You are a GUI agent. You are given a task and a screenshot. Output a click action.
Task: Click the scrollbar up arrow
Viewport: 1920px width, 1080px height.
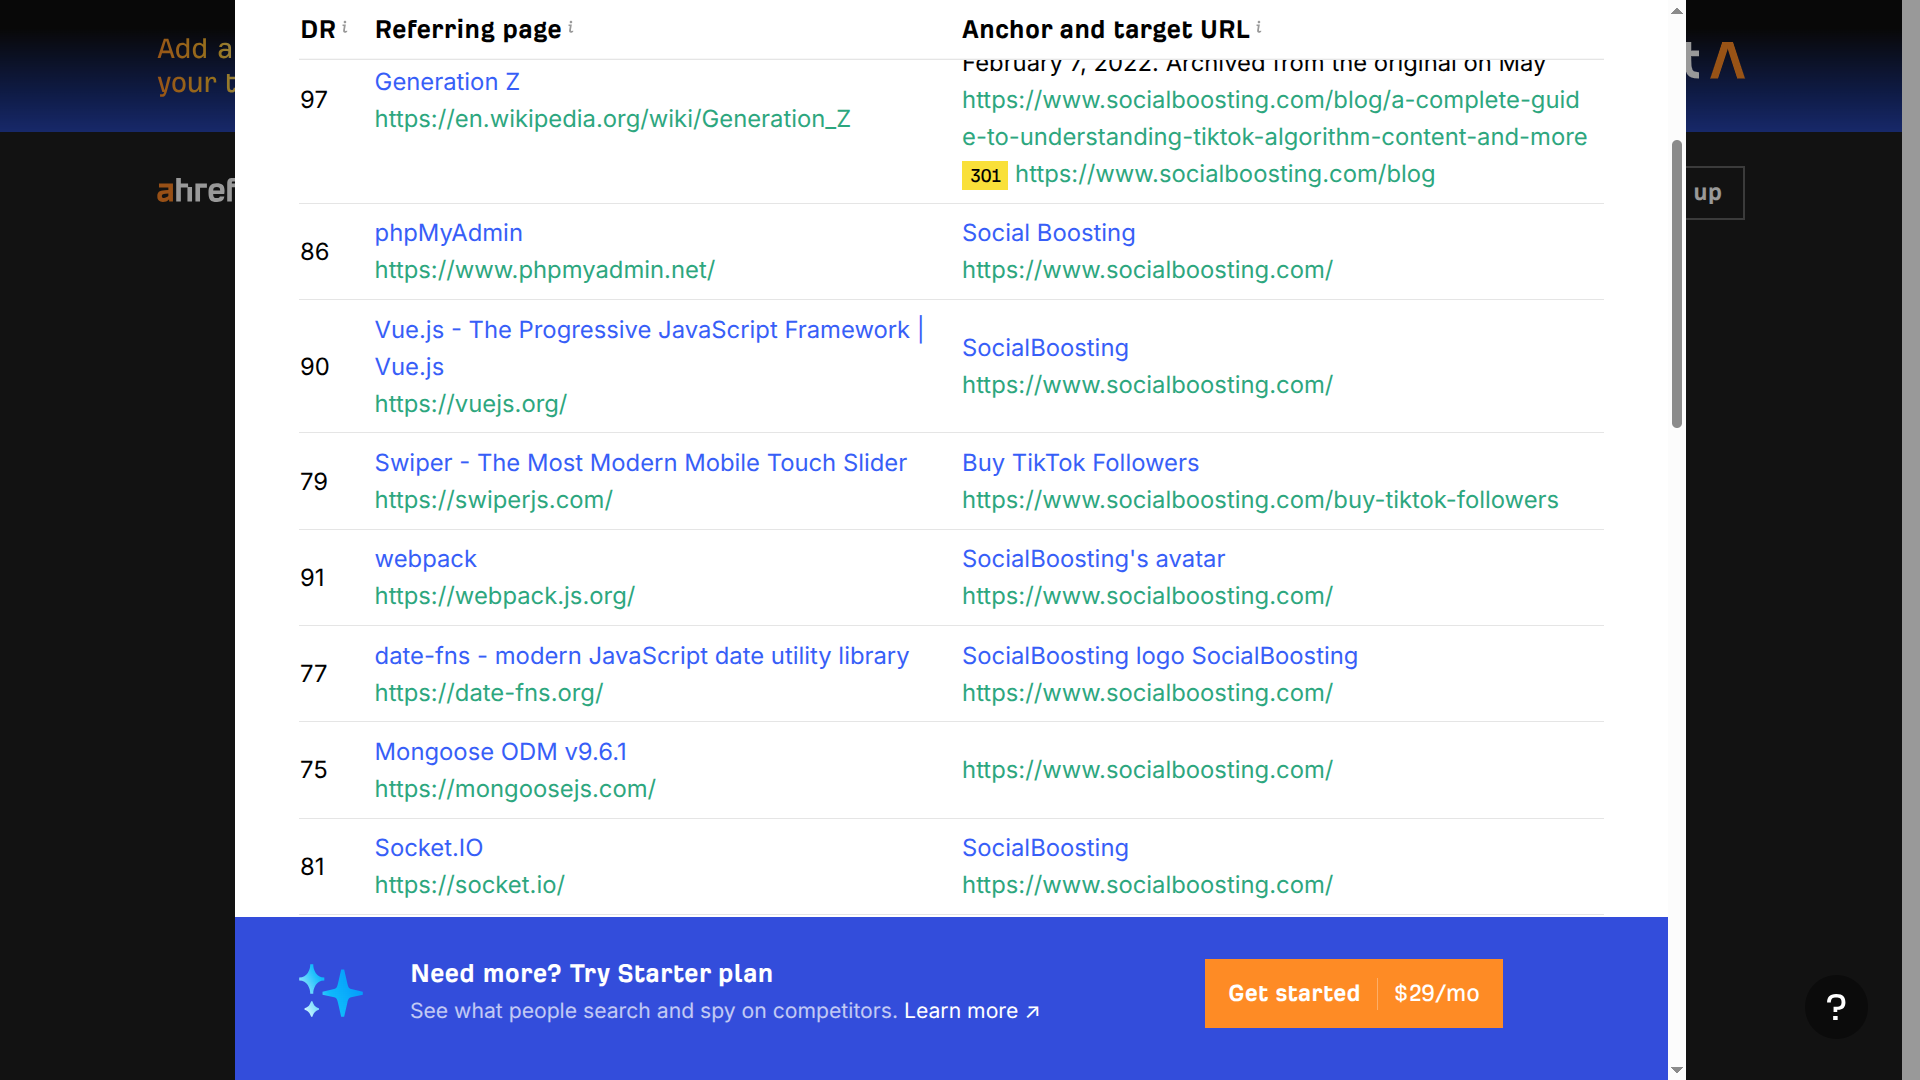[1677, 11]
